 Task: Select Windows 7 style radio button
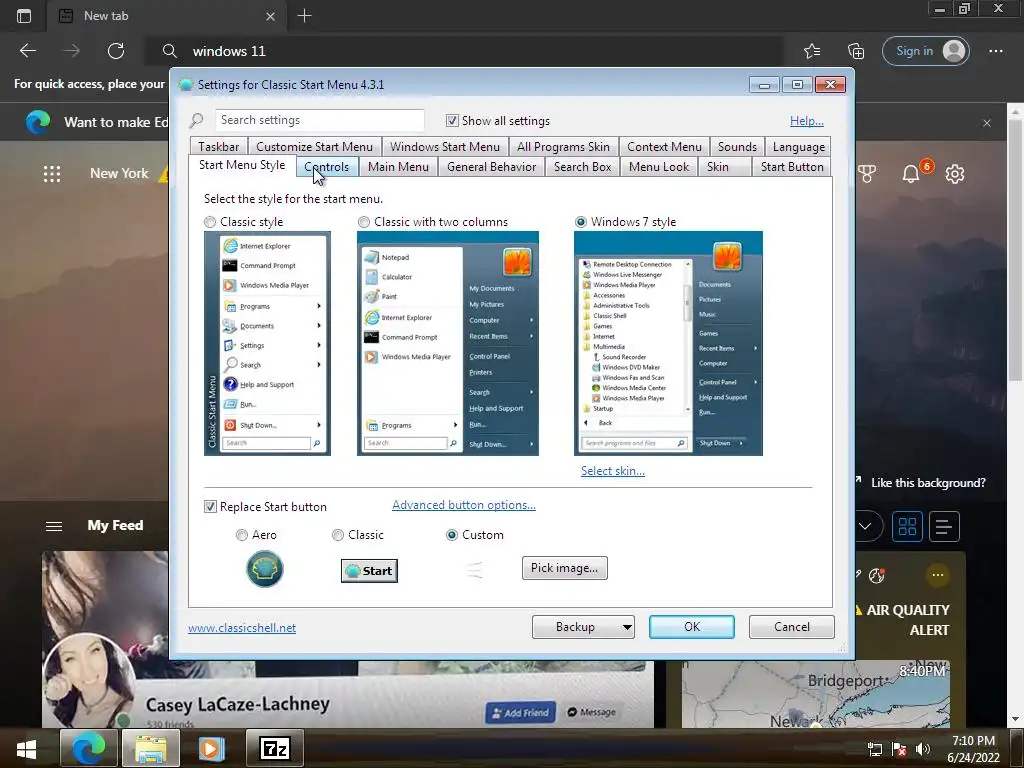581,222
